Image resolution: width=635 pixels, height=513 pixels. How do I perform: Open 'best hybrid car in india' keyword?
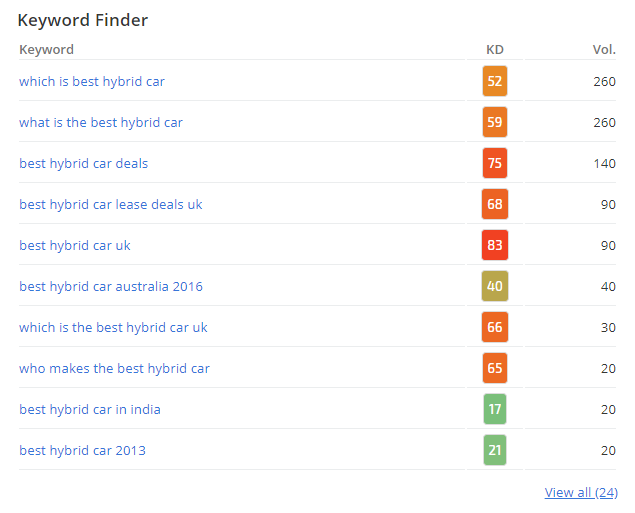[x=90, y=410]
